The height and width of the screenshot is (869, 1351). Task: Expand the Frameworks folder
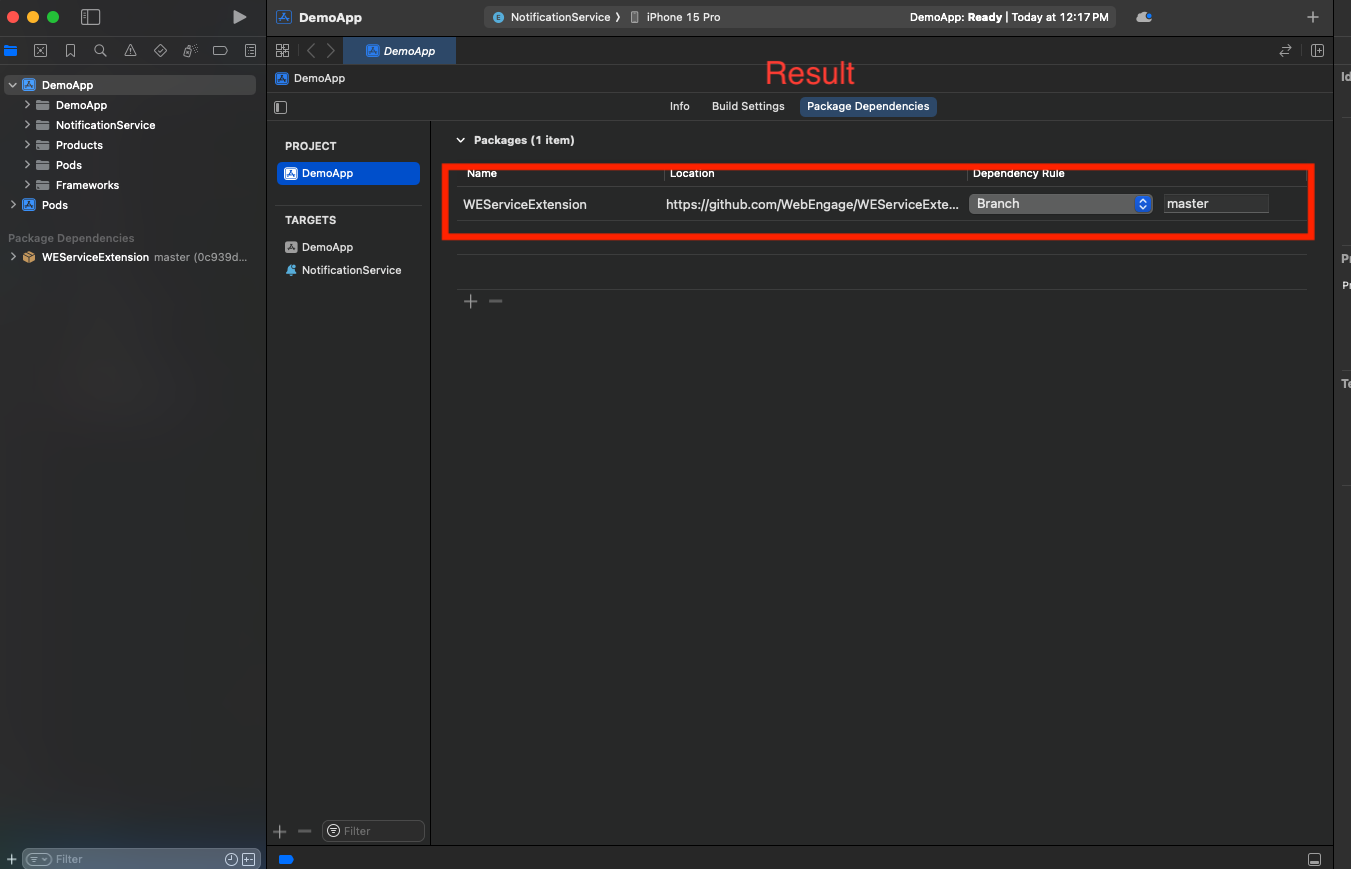tap(28, 185)
